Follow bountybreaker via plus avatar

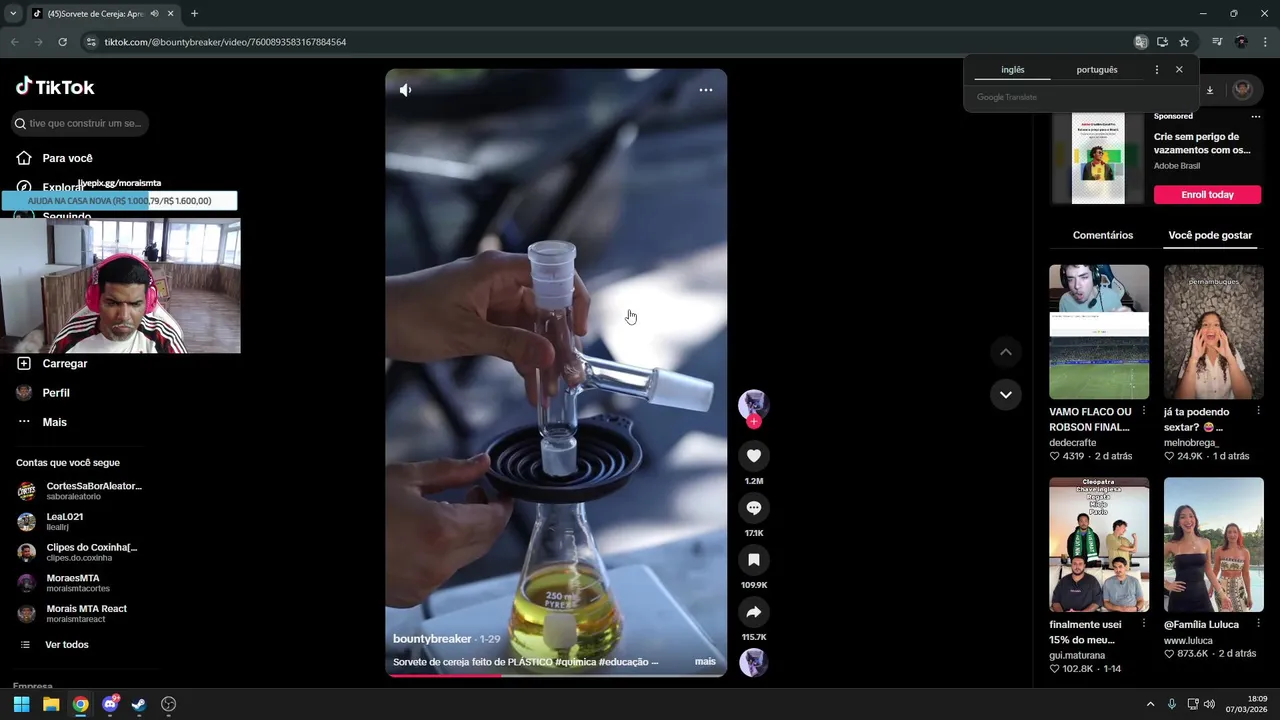coord(754,421)
